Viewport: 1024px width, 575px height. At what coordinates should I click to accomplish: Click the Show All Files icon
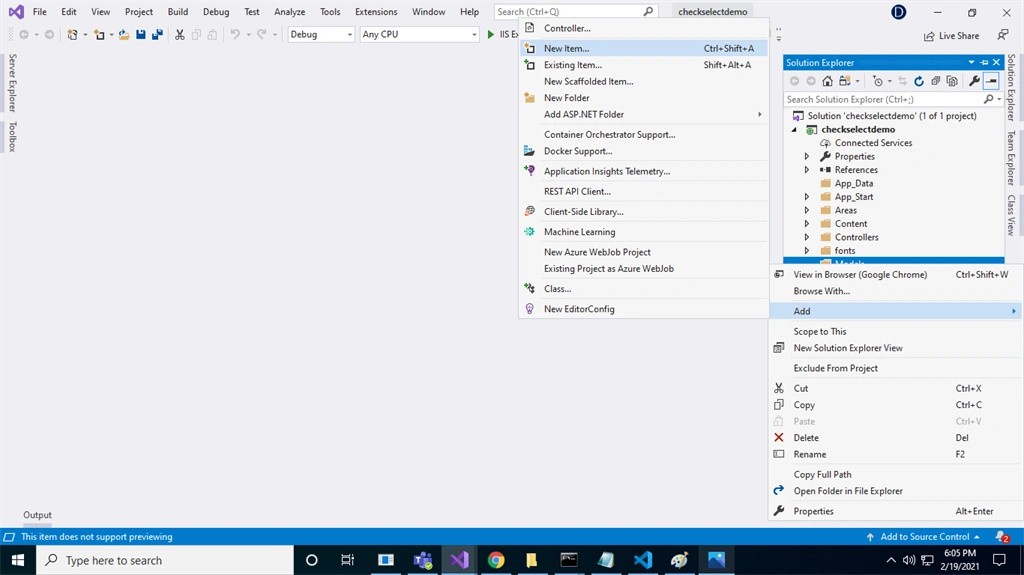[952, 81]
